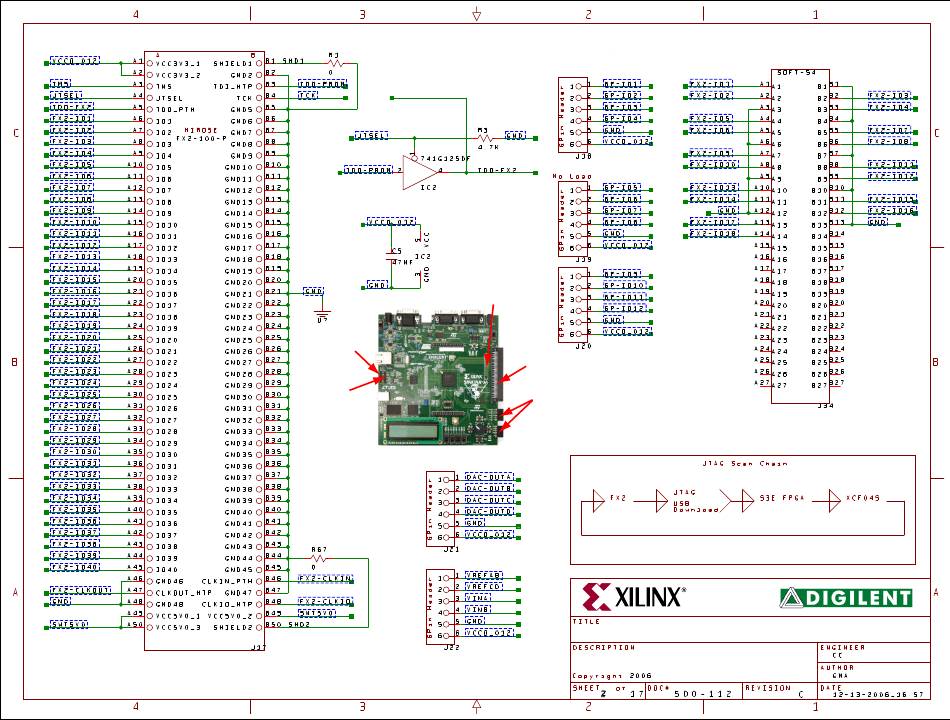Select the VINB net label
The width and height of the screenshot is (950, 720).
pos(478,610)
